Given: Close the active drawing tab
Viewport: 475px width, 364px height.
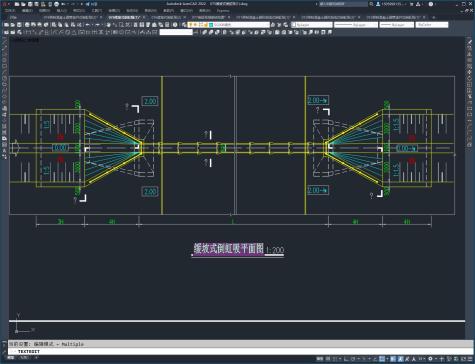Looking at the screenshot, I should [x=144, y=17].
